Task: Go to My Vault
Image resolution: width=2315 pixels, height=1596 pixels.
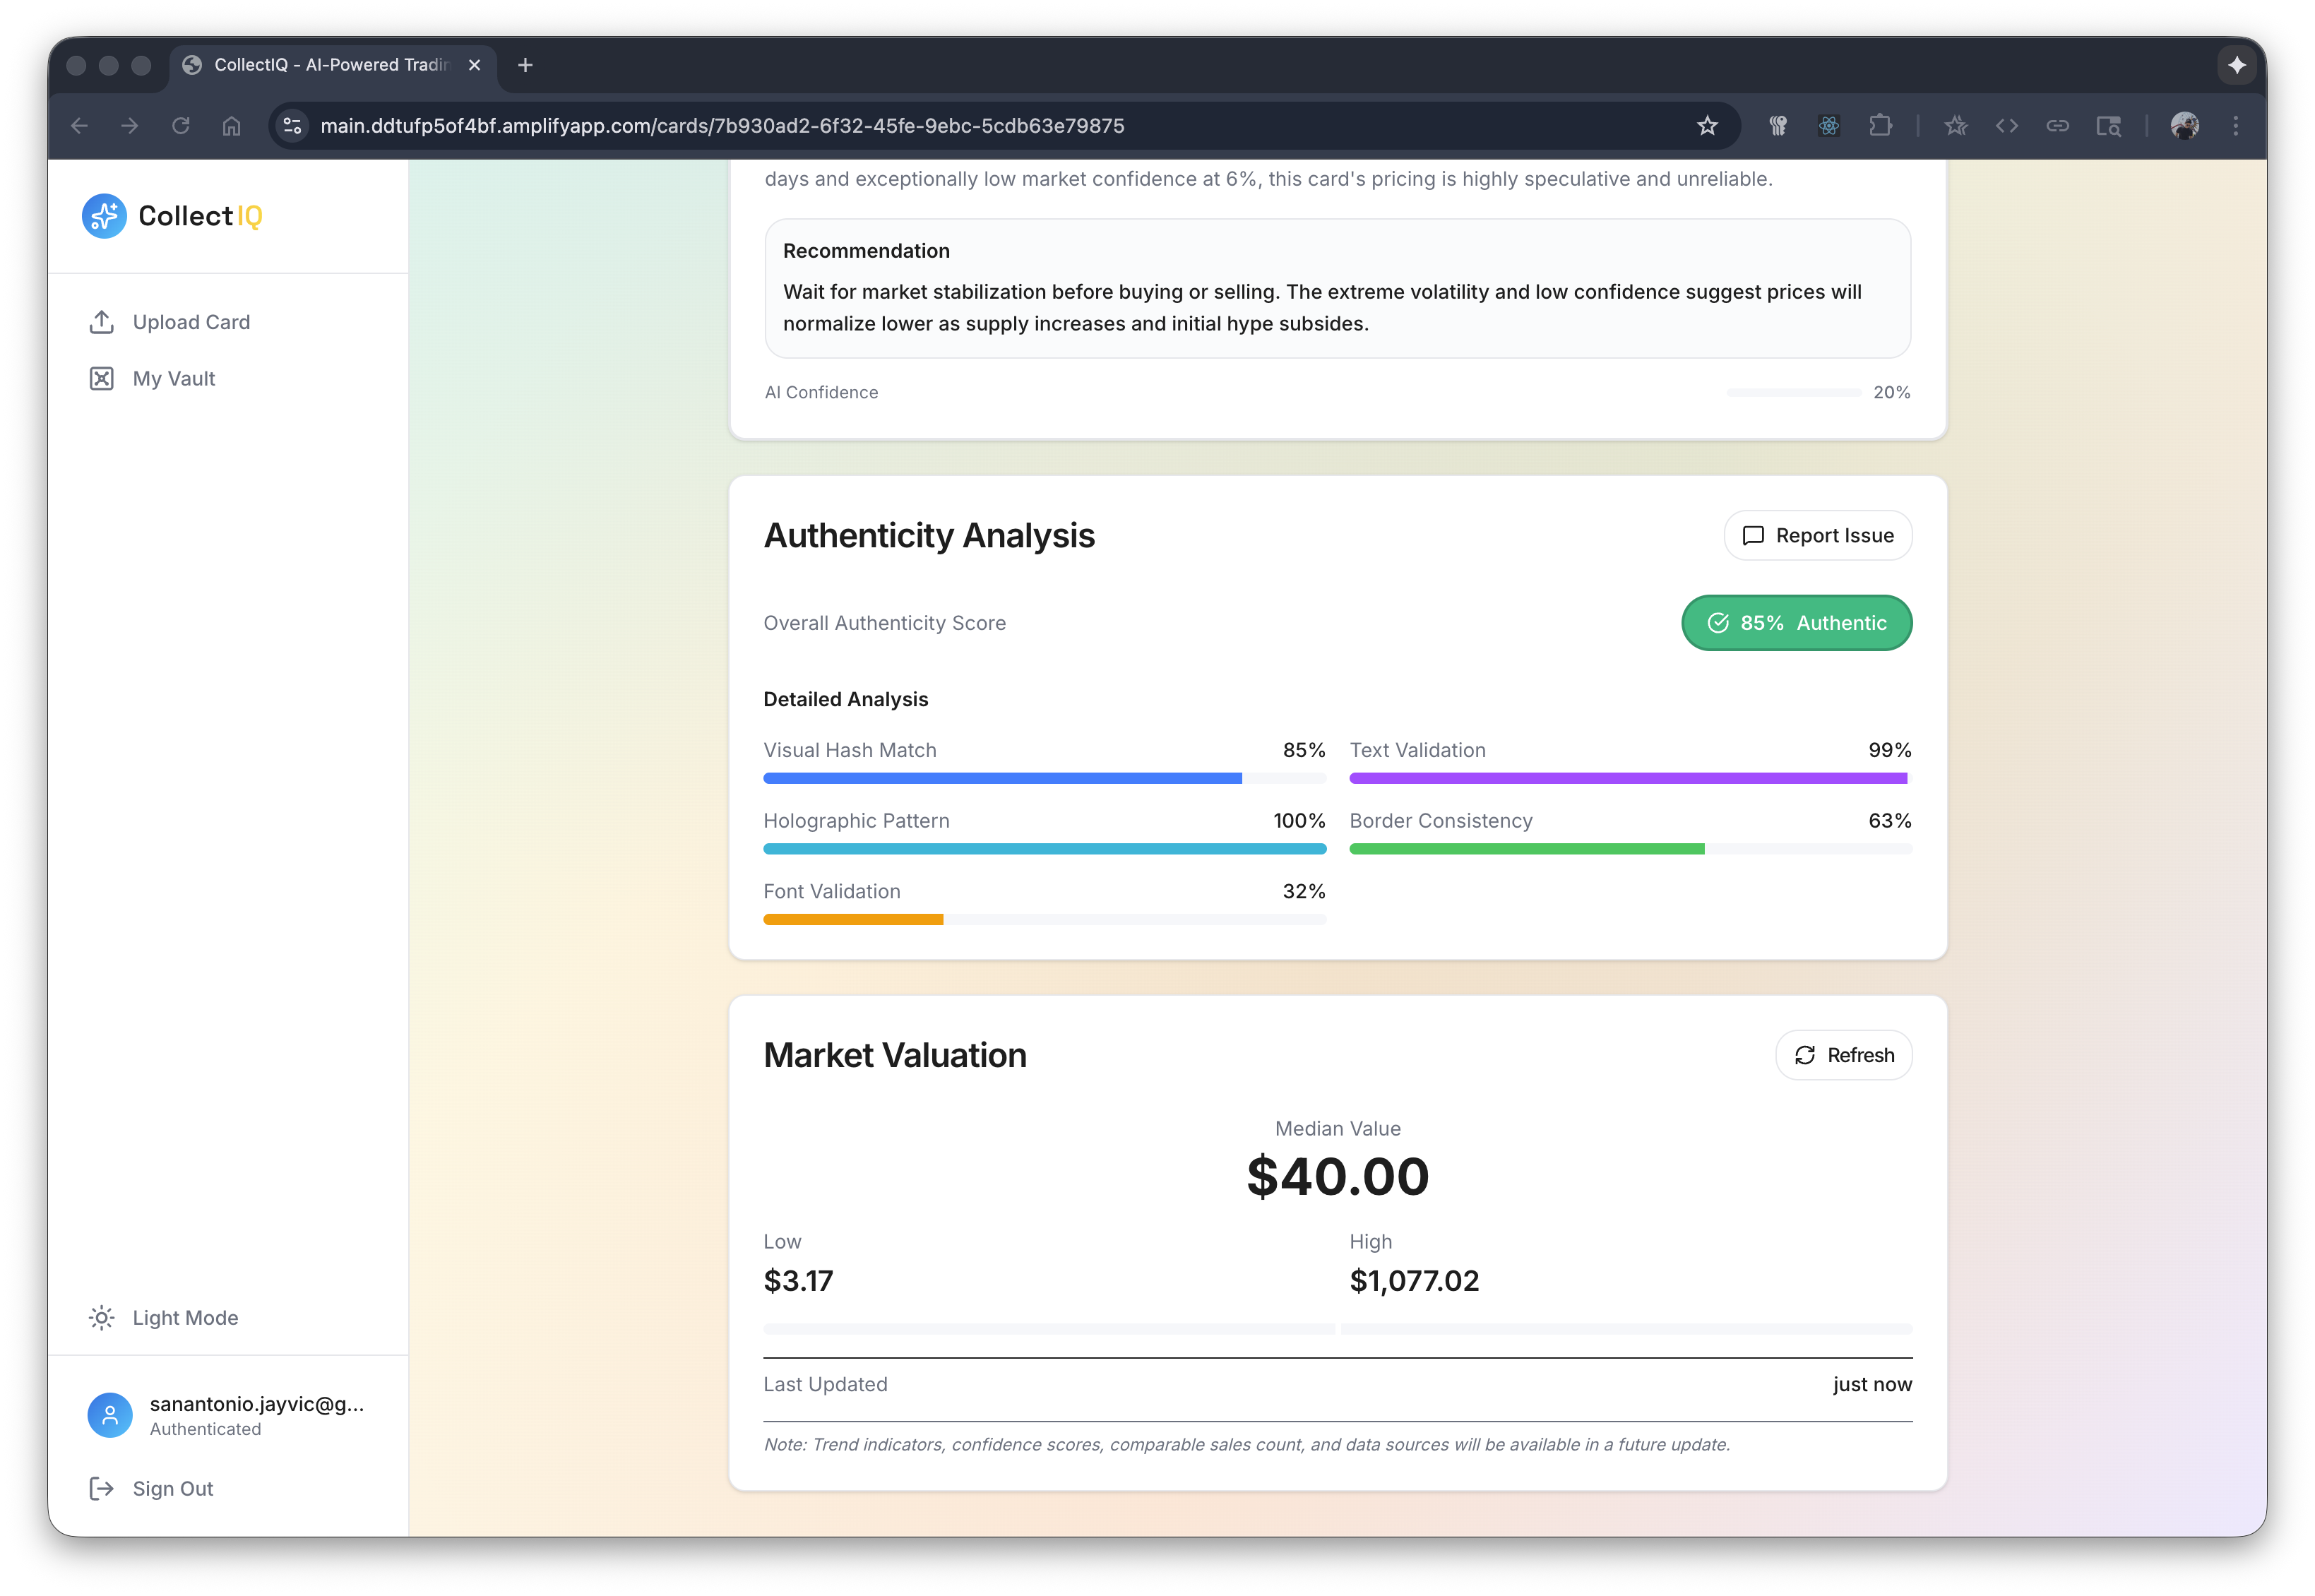Action: [173, 379]
